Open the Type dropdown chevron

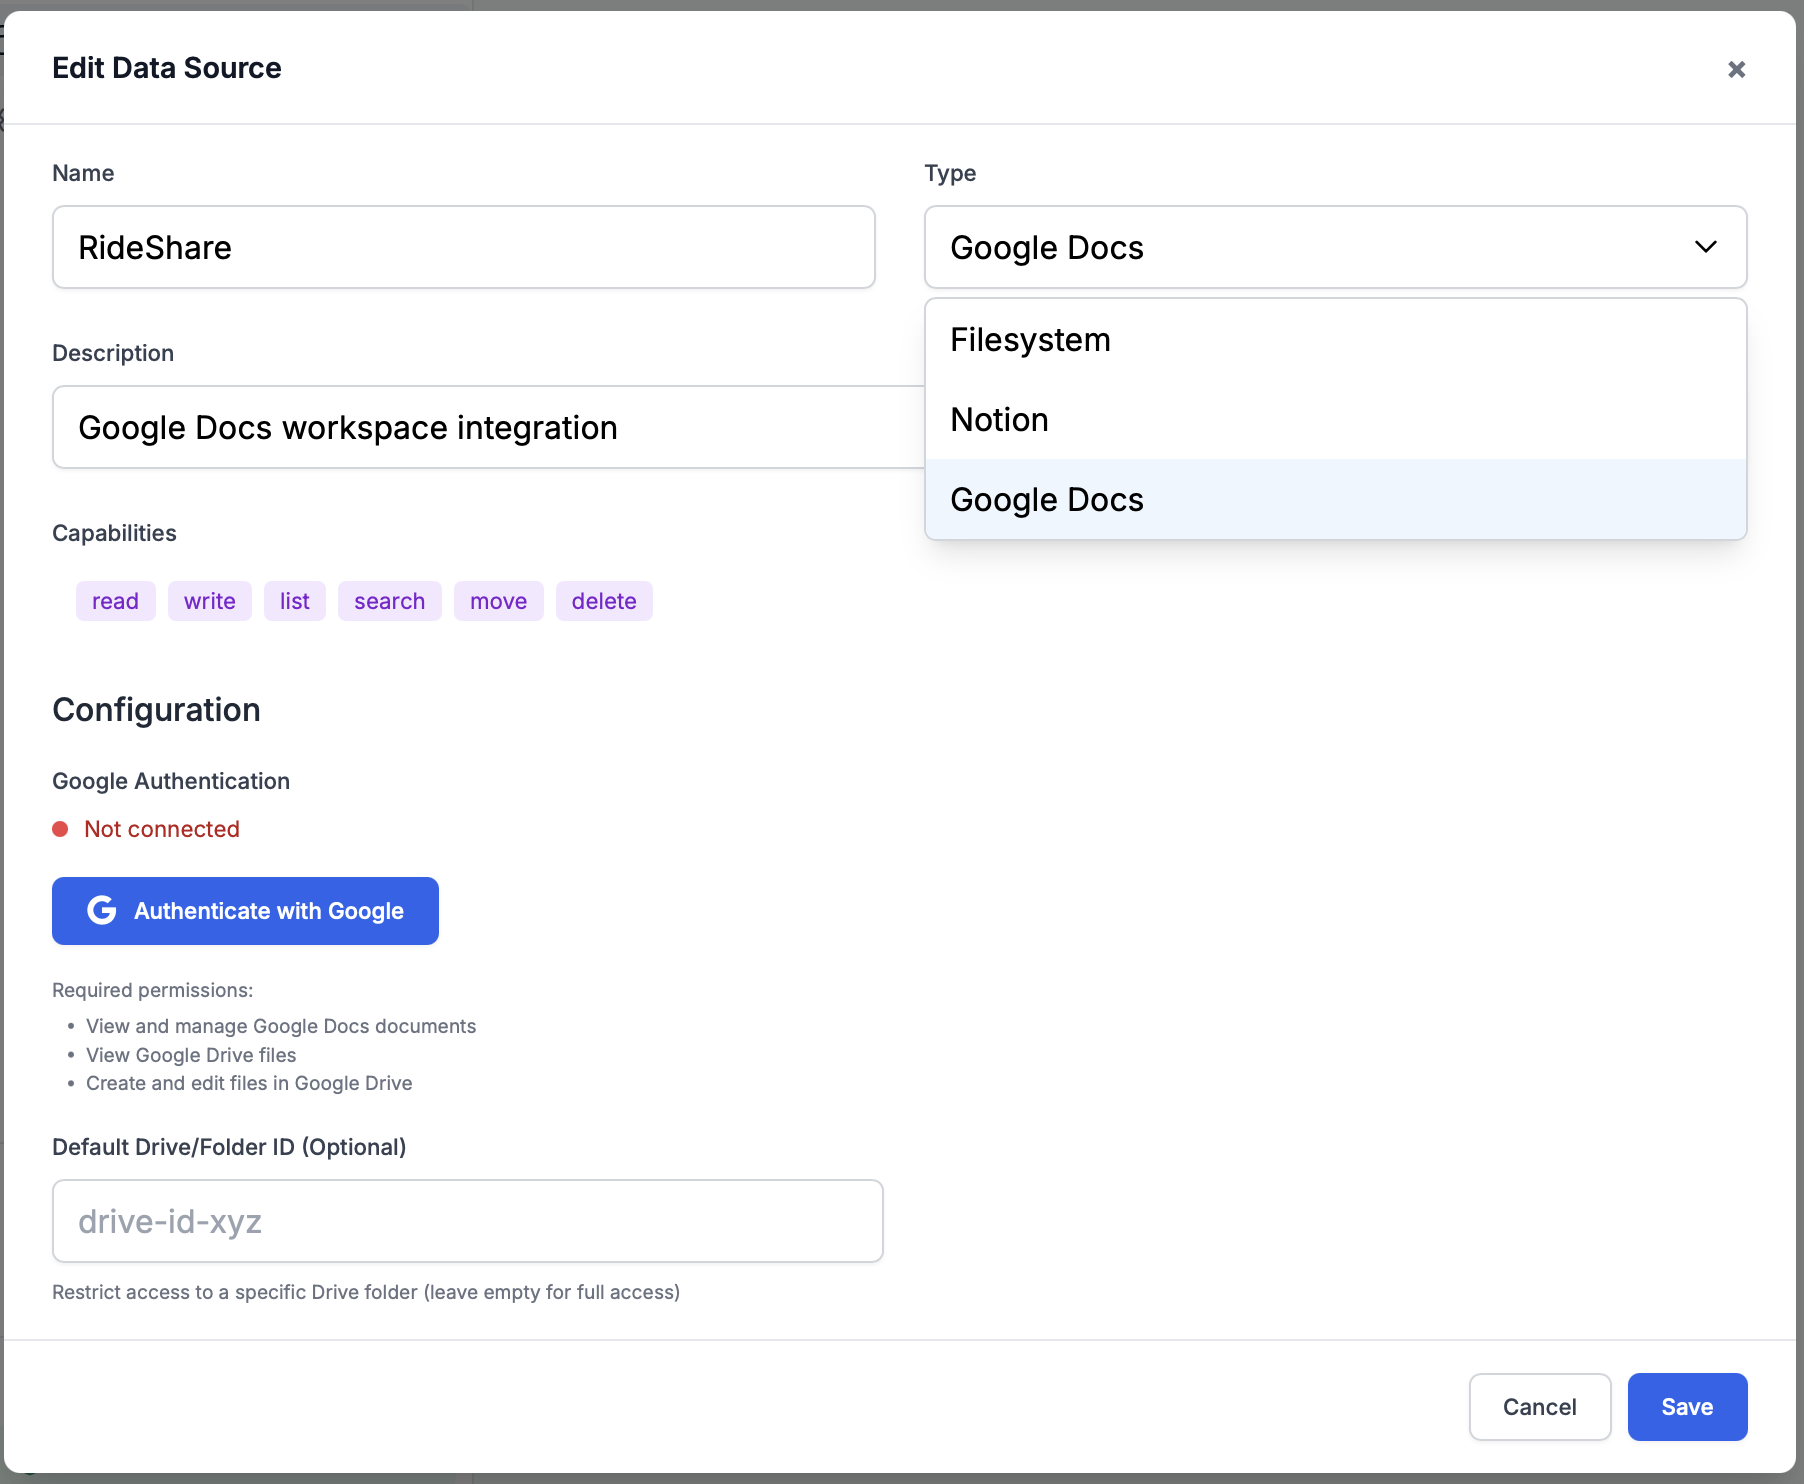point(1705,247)
